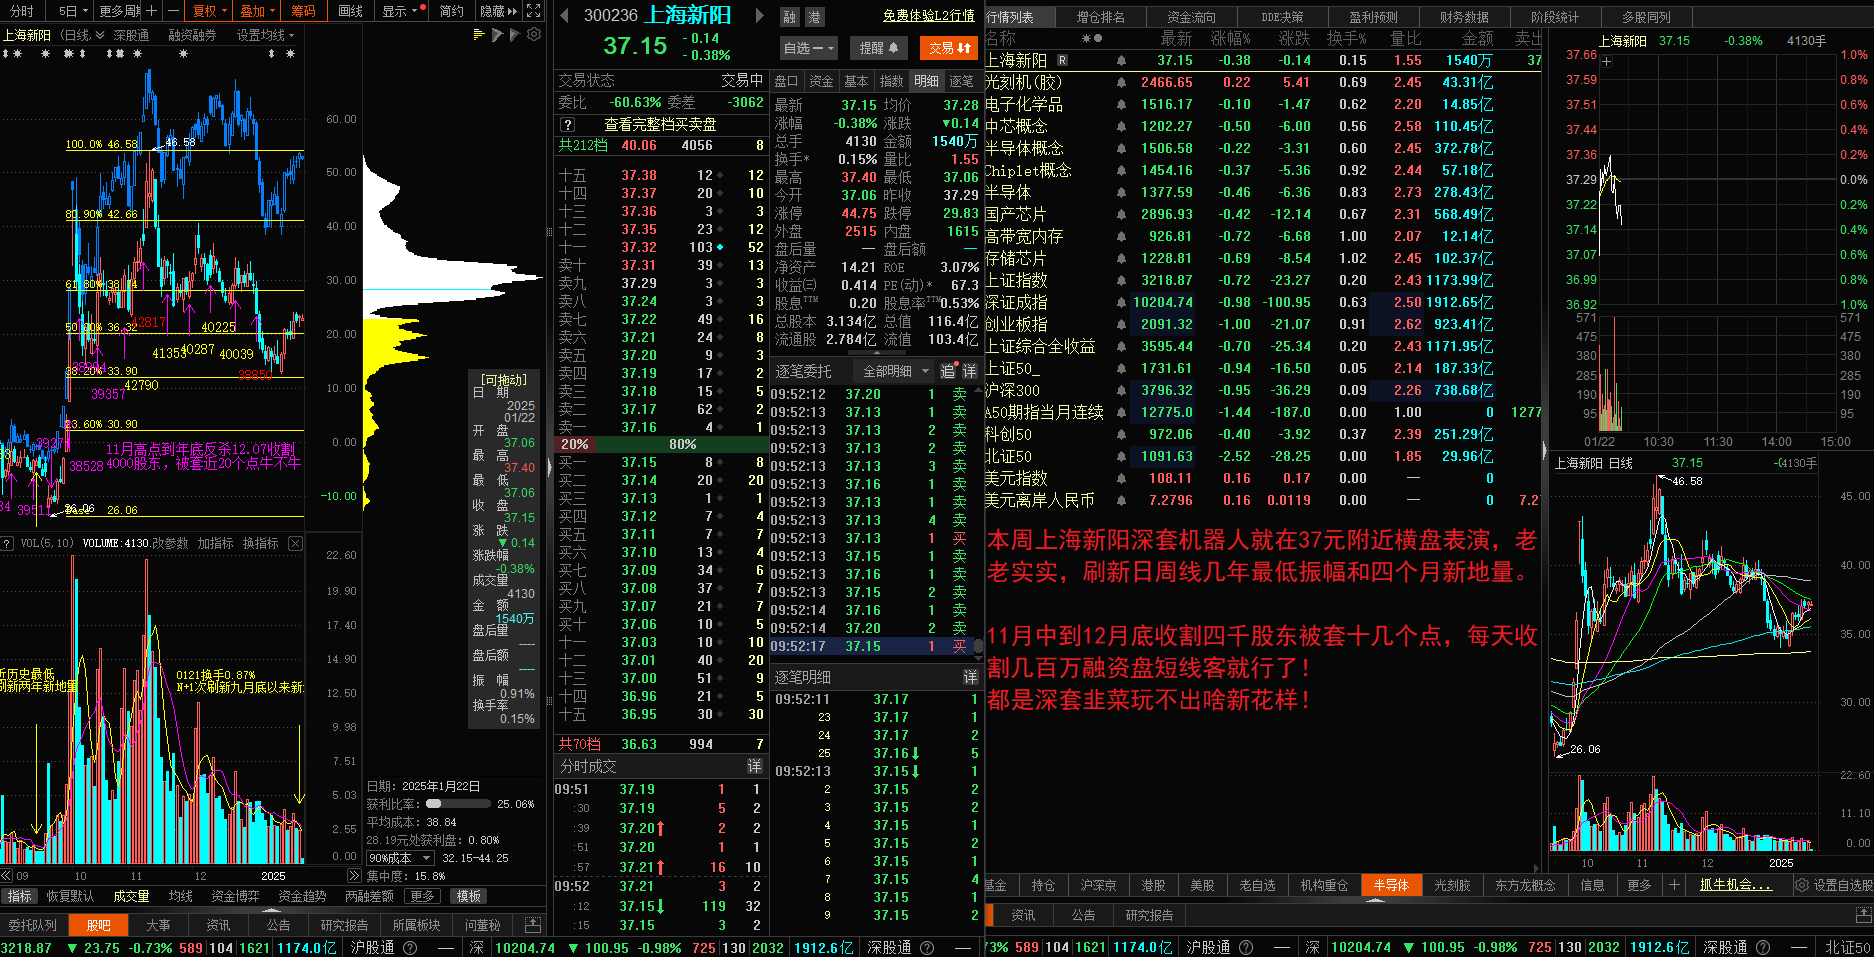Close the VOL indicator sub-chart with X
The width and height of the screenshot is (1874, 957).
295,543
